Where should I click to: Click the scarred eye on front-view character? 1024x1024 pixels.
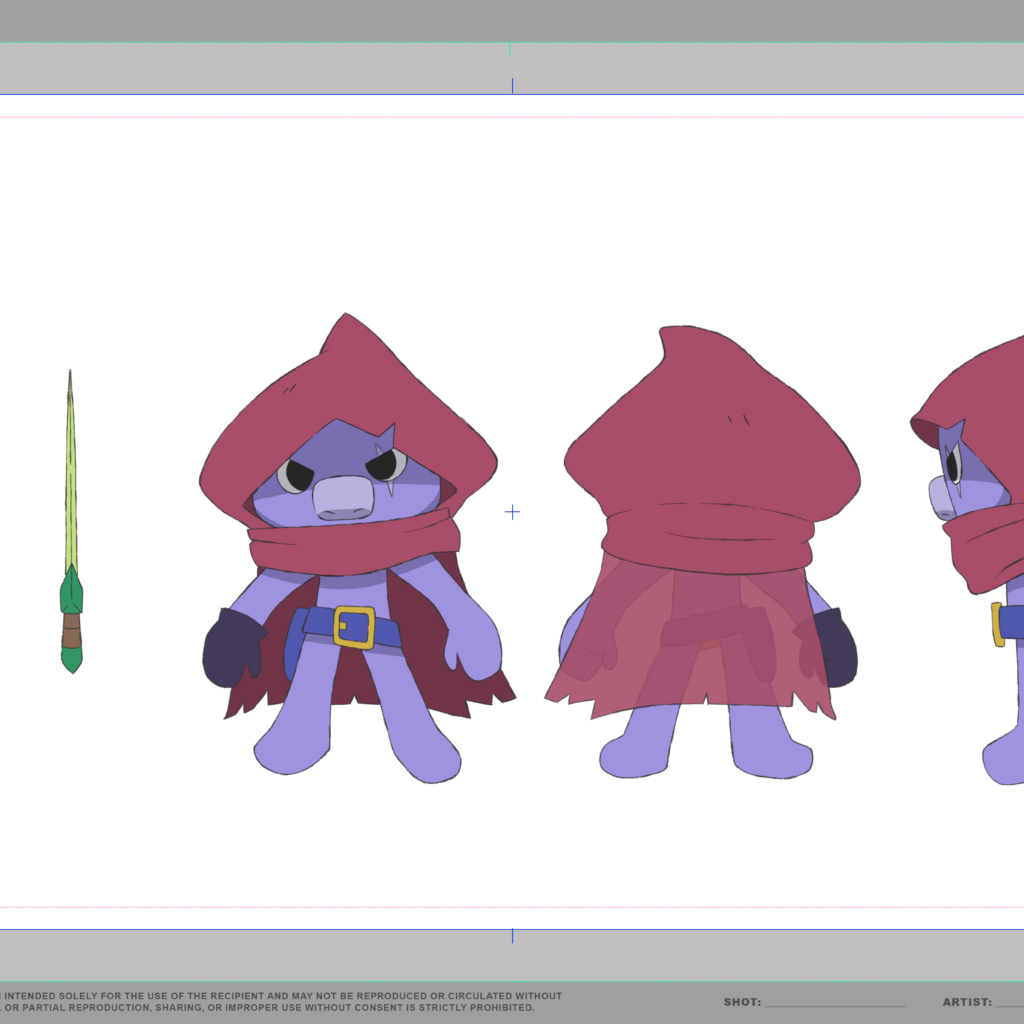(x=386, y=464)
